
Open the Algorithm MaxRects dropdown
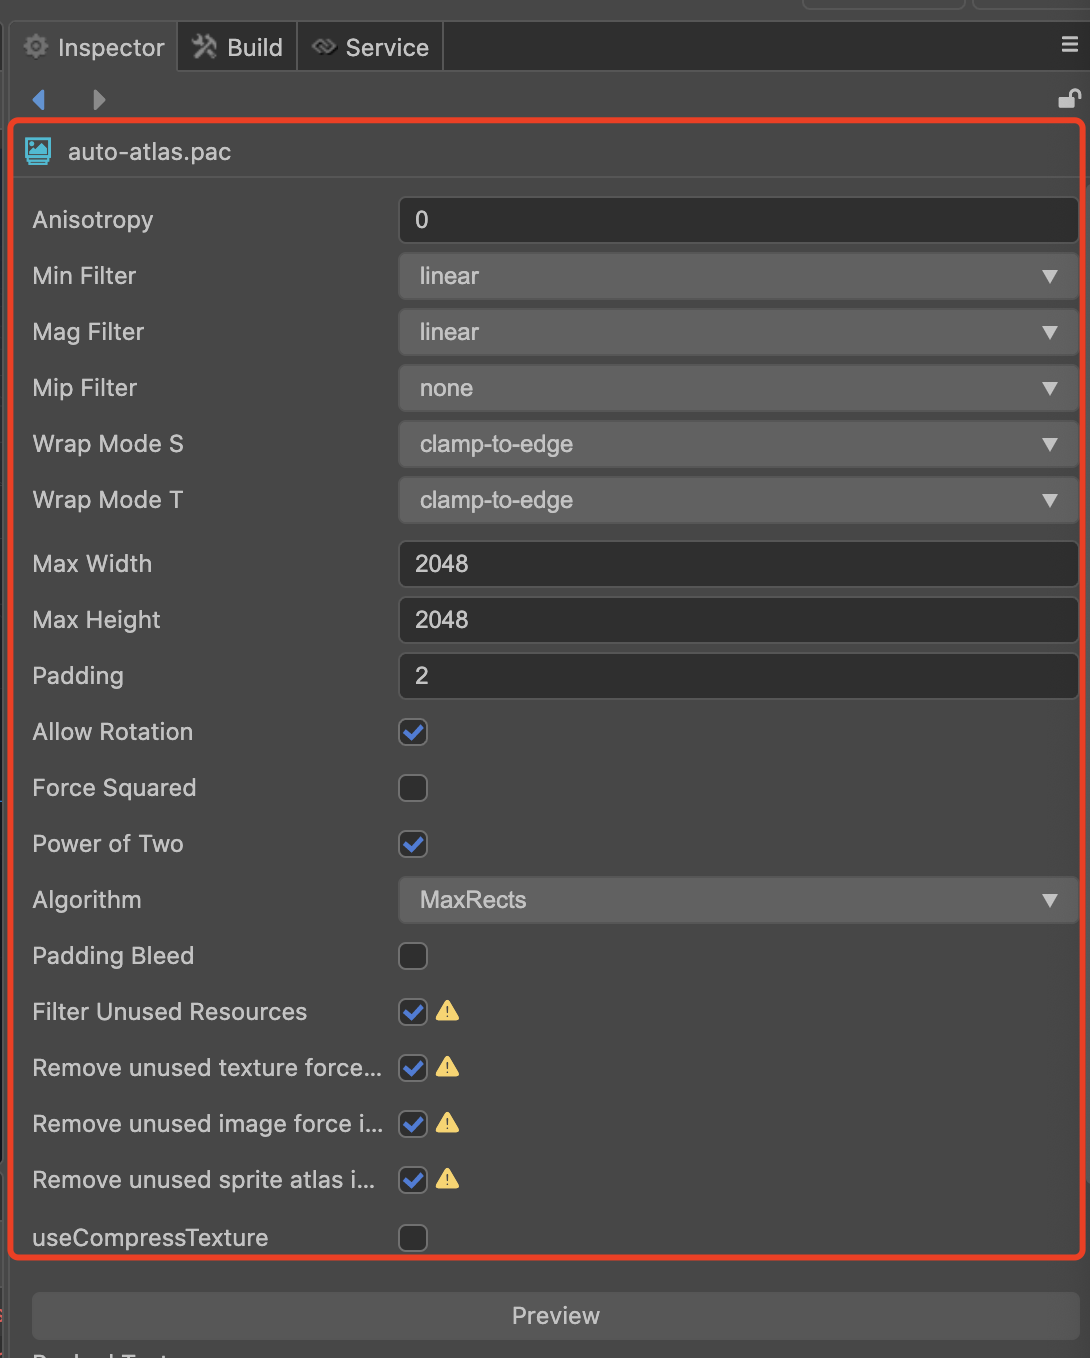738,900
